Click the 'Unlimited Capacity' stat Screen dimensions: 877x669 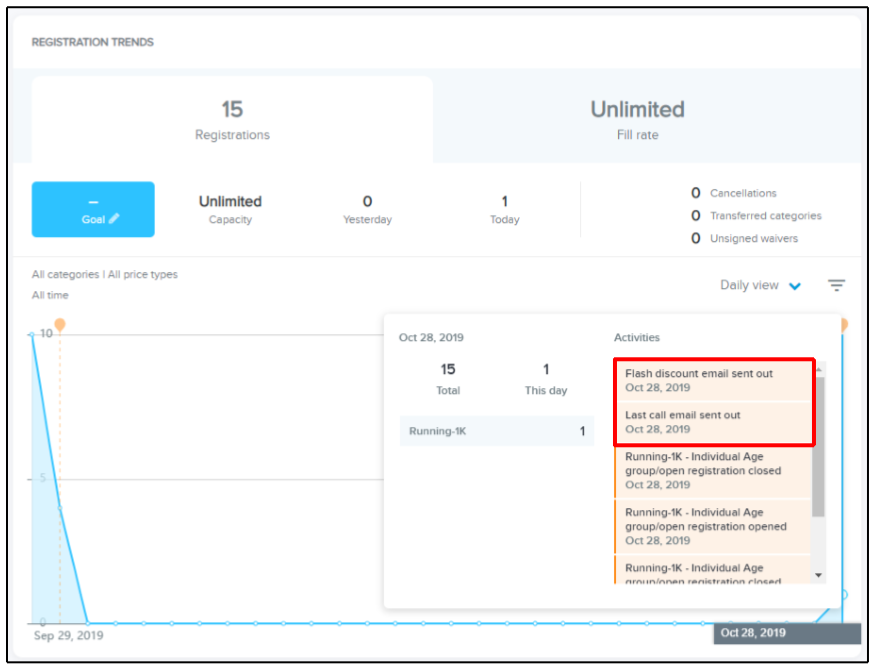coord(230,209)
